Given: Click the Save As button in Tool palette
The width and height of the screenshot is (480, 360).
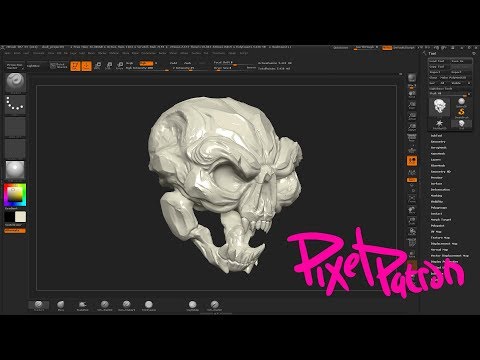Looking at the screenshot, I should 460,61.
